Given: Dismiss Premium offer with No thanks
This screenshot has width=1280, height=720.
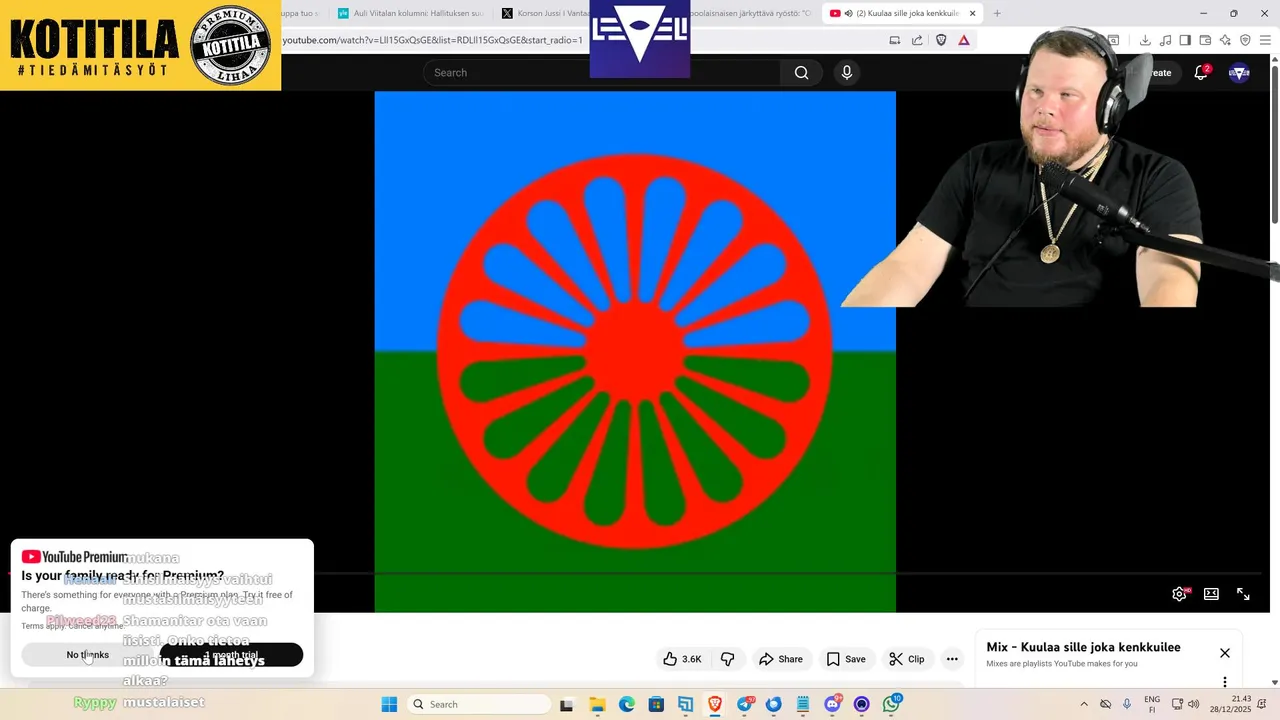Looking at the screenshot, I should [88, 655].
